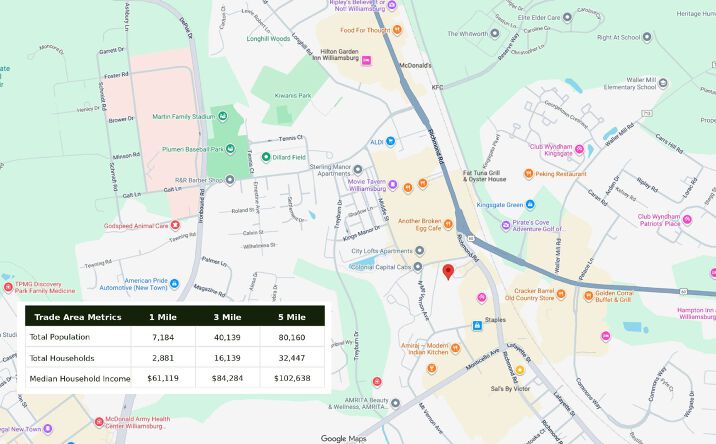
Task: Select Golden Corral Buffet icon
Action: tap(589, 296)
